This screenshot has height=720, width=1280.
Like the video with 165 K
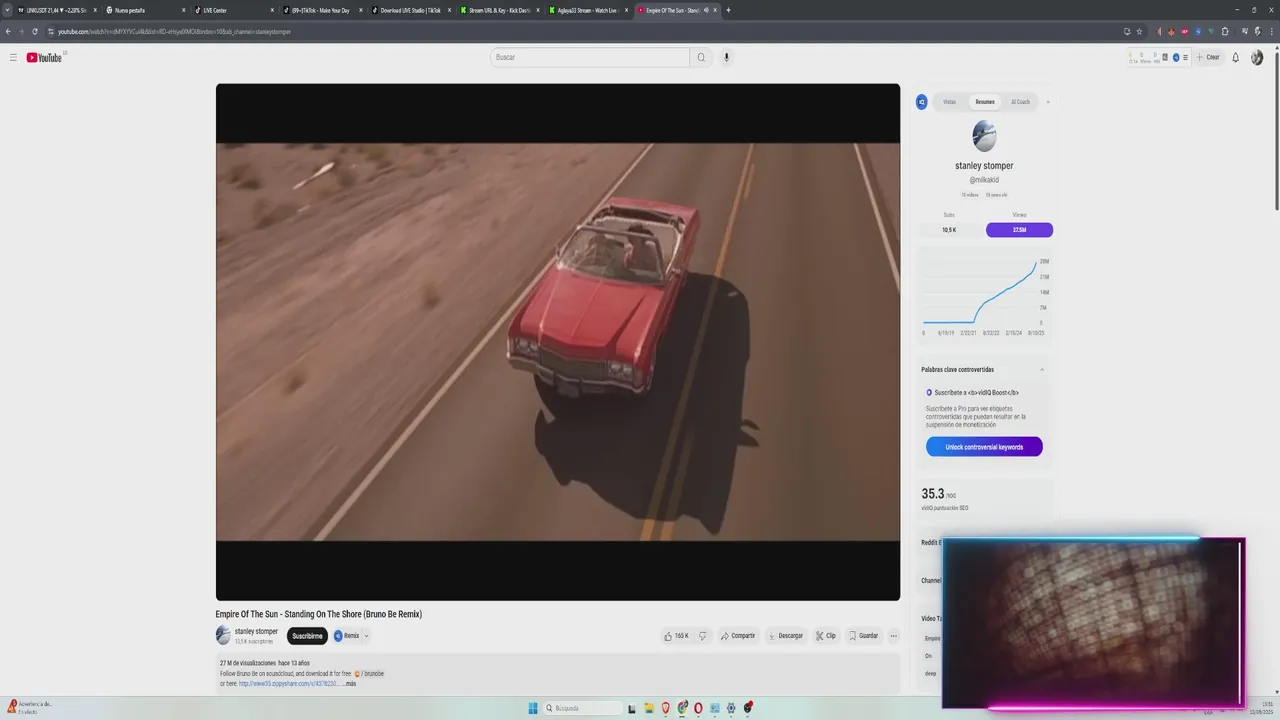[676, 636]
